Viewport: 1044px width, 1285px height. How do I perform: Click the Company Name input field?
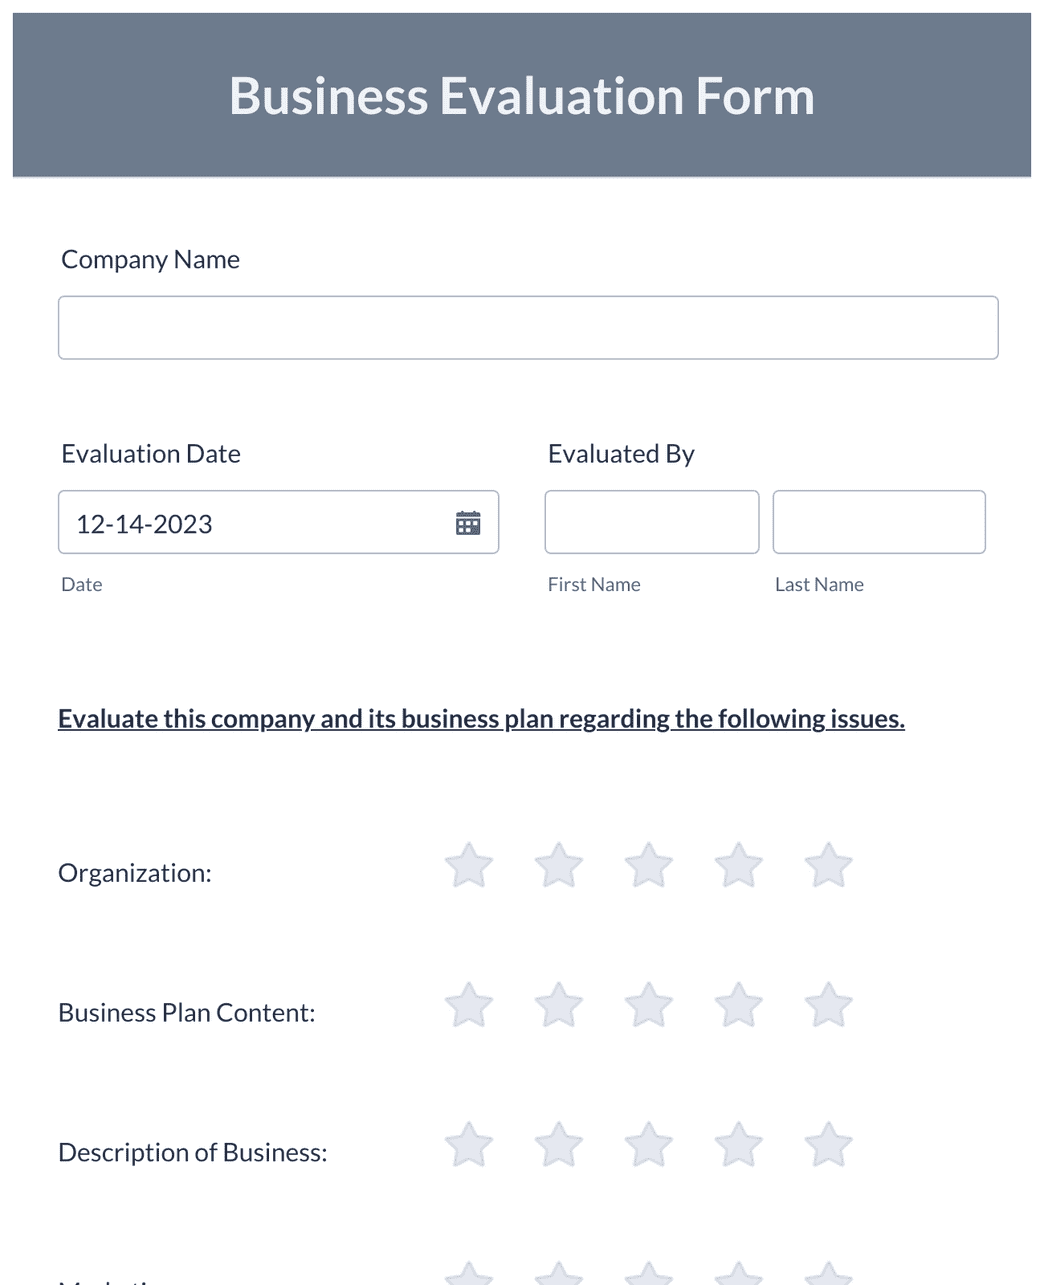[528, 327]
